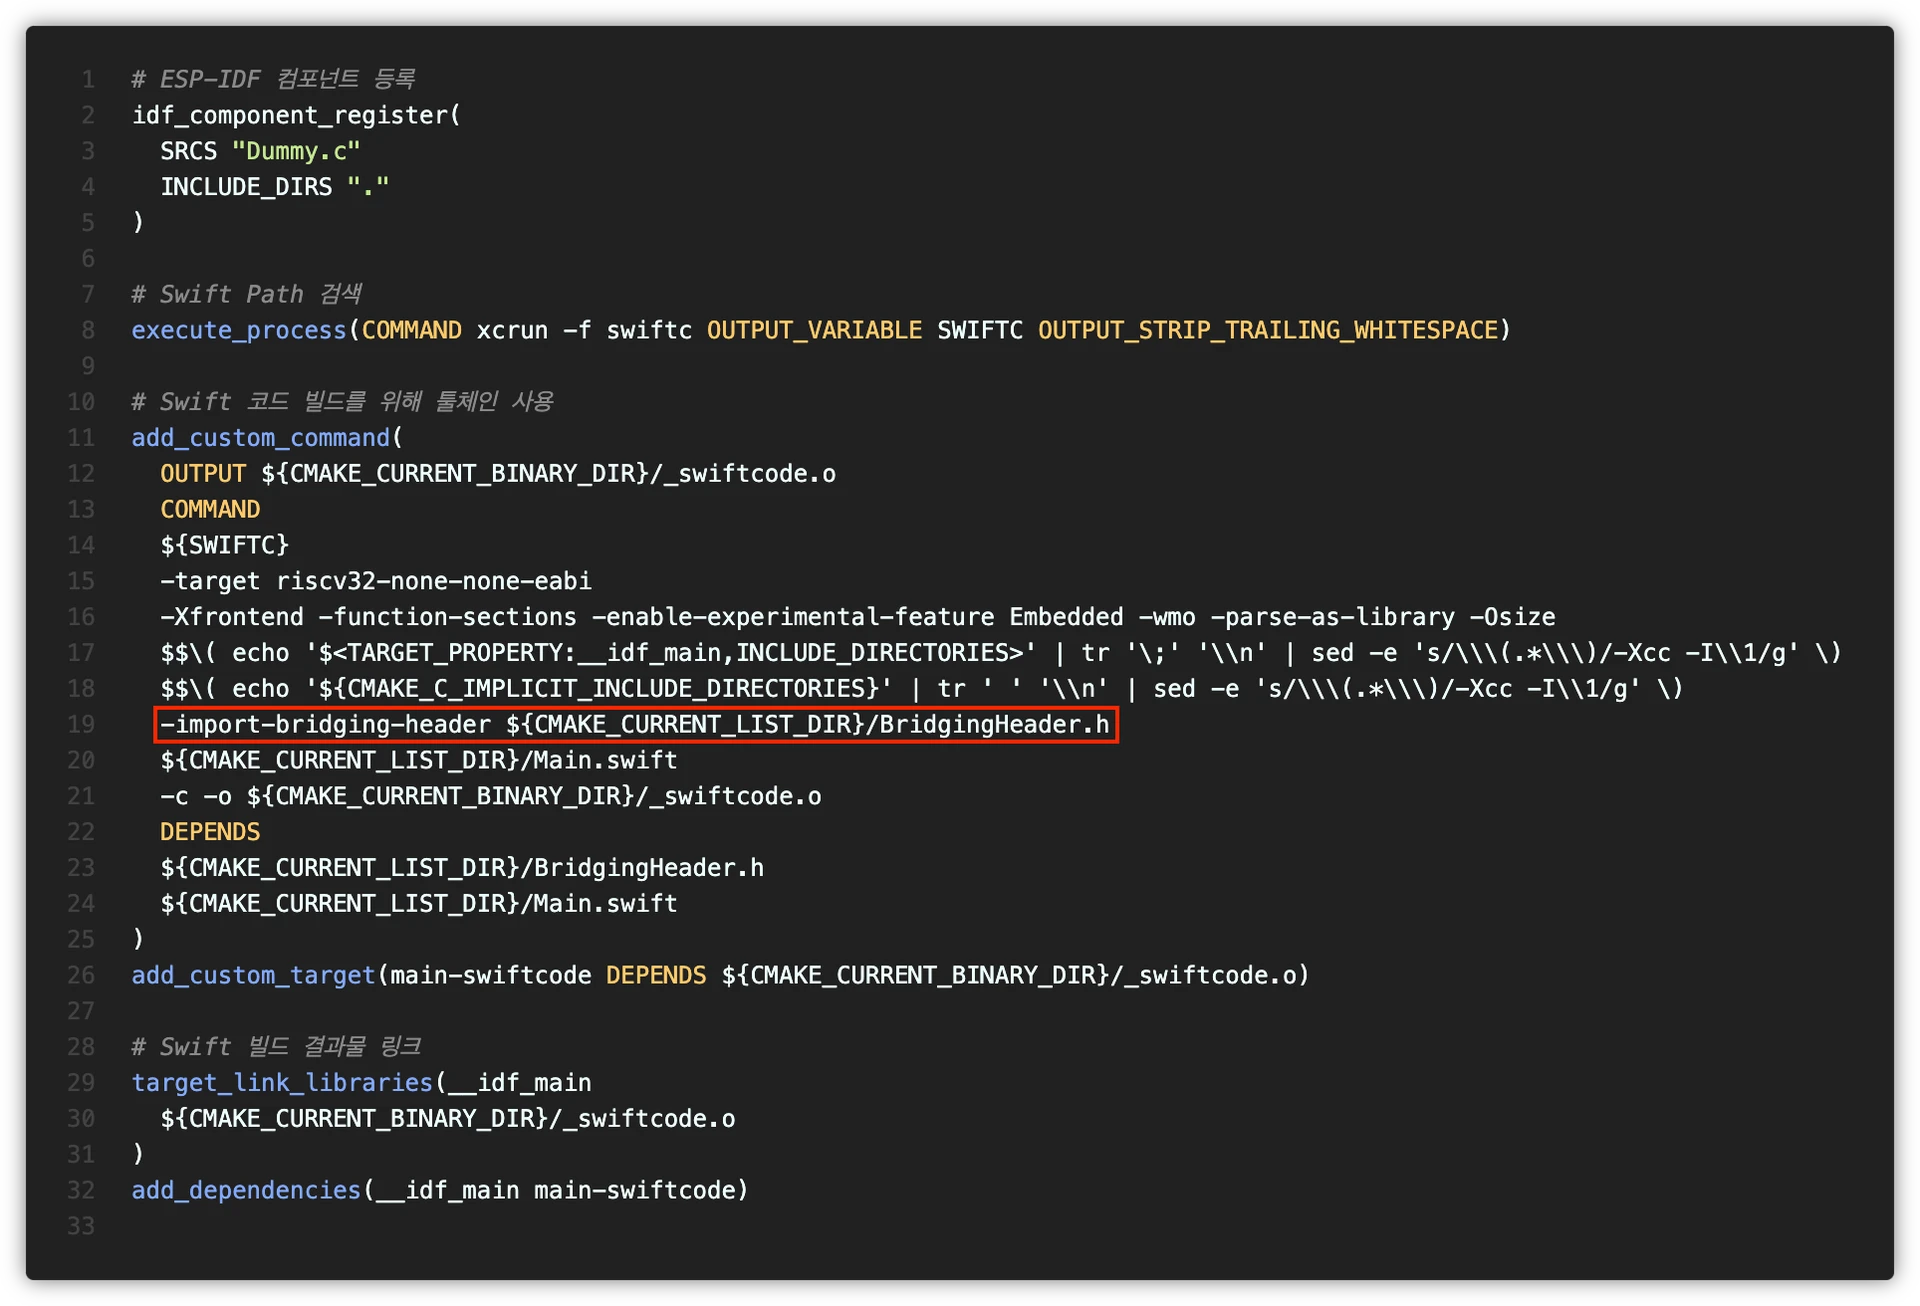This screenshot has width=1920, height=1306.
Task: Select the add_custom_command keyword
Action: click(x=258, y=437)
